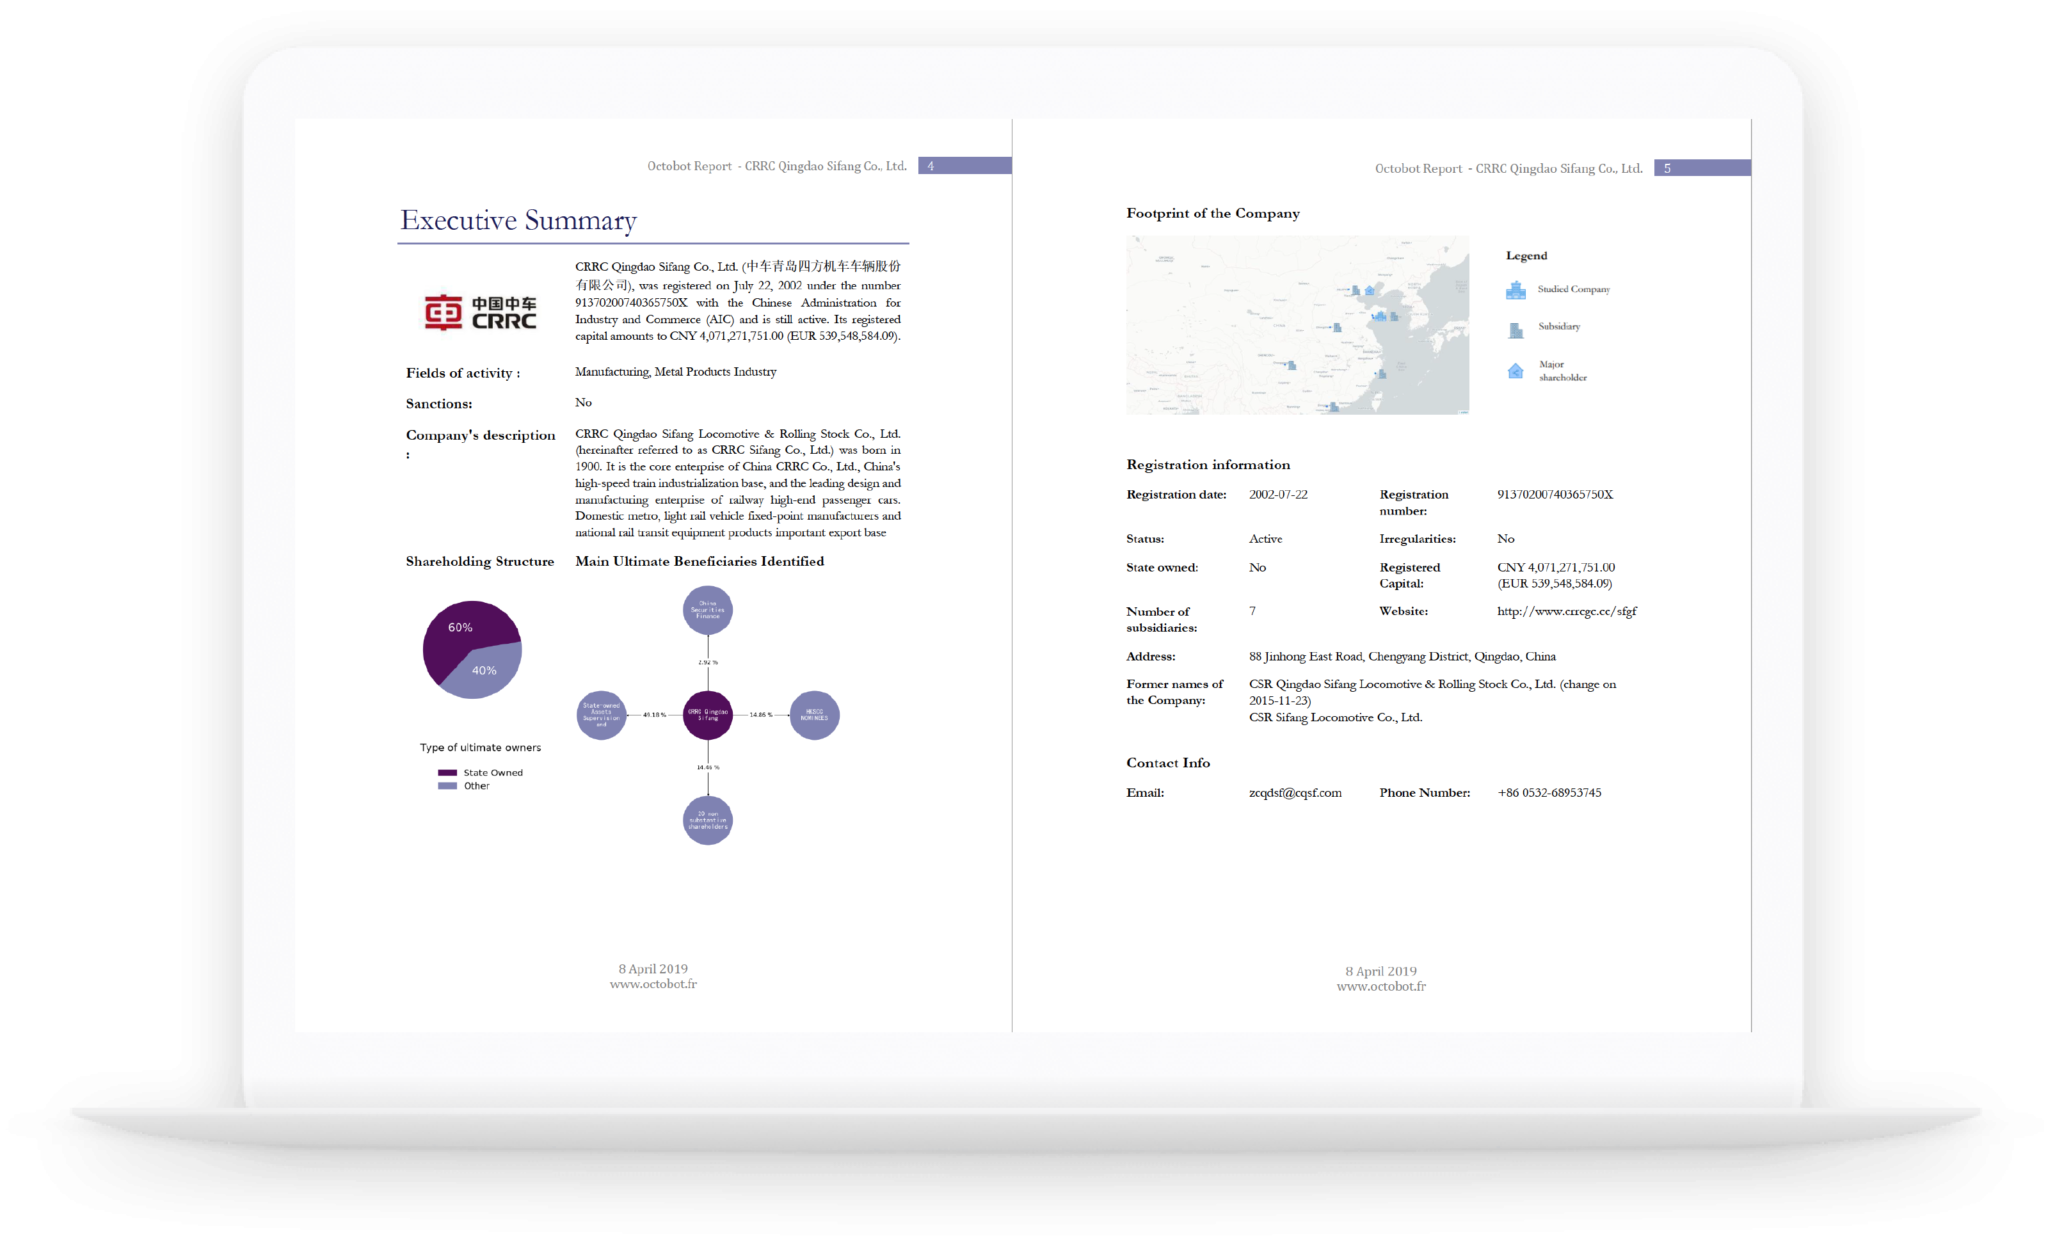Open the http://www.crrcgc.cc/sfgf website link

coord(1567,611)
